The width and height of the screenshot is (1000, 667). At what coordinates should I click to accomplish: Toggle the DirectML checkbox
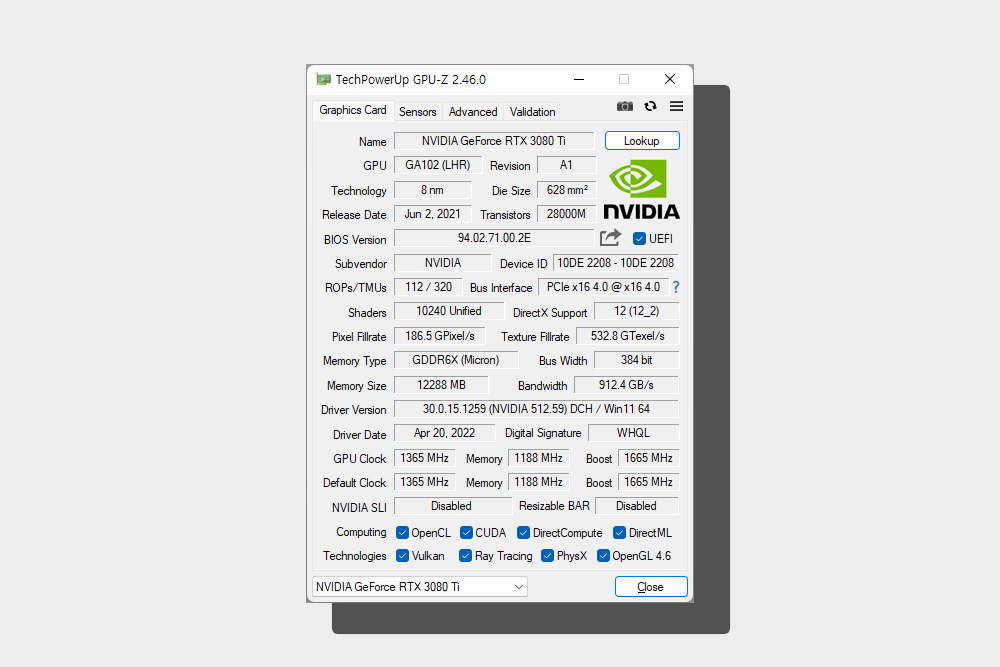tap(619, 532)
